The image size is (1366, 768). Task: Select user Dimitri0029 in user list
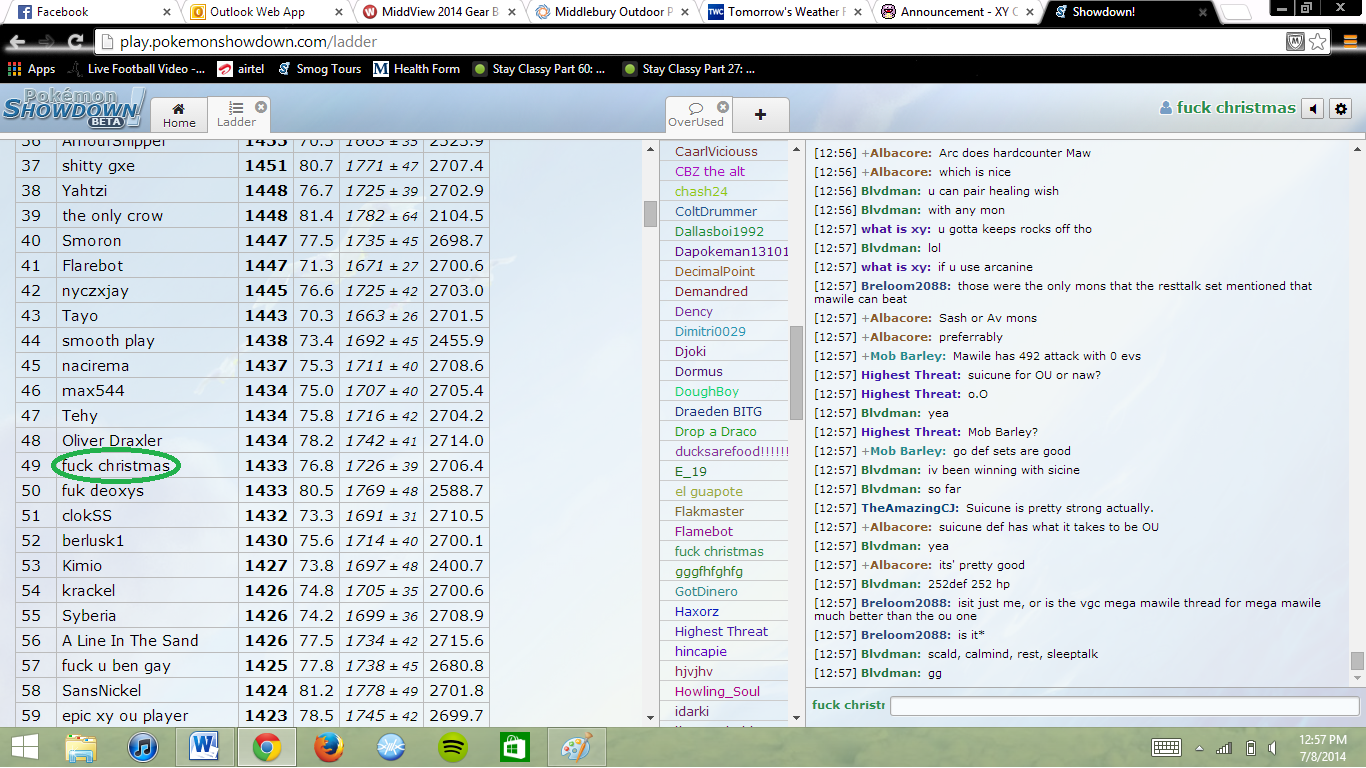710,331
